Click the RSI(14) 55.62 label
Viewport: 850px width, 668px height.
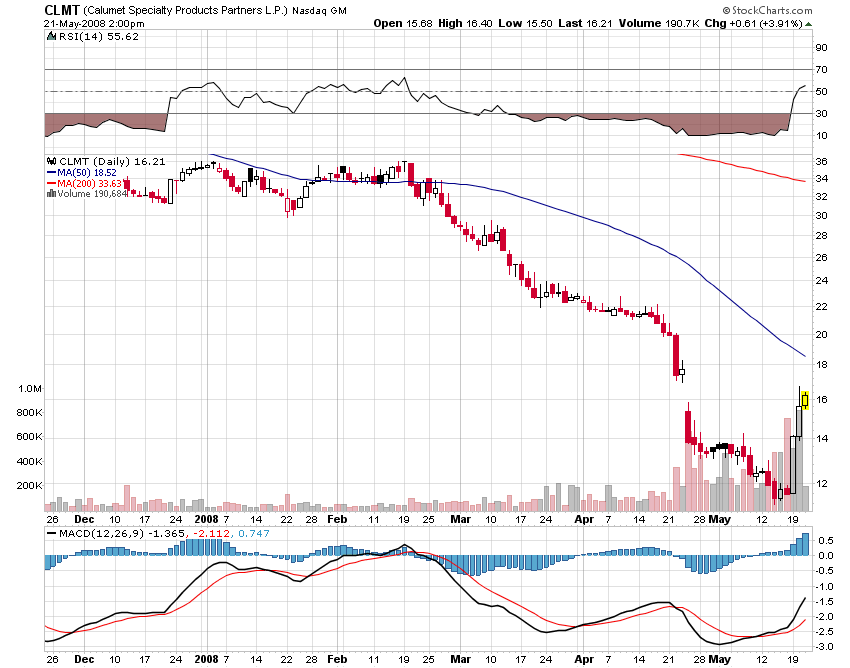tap(99, 36)
